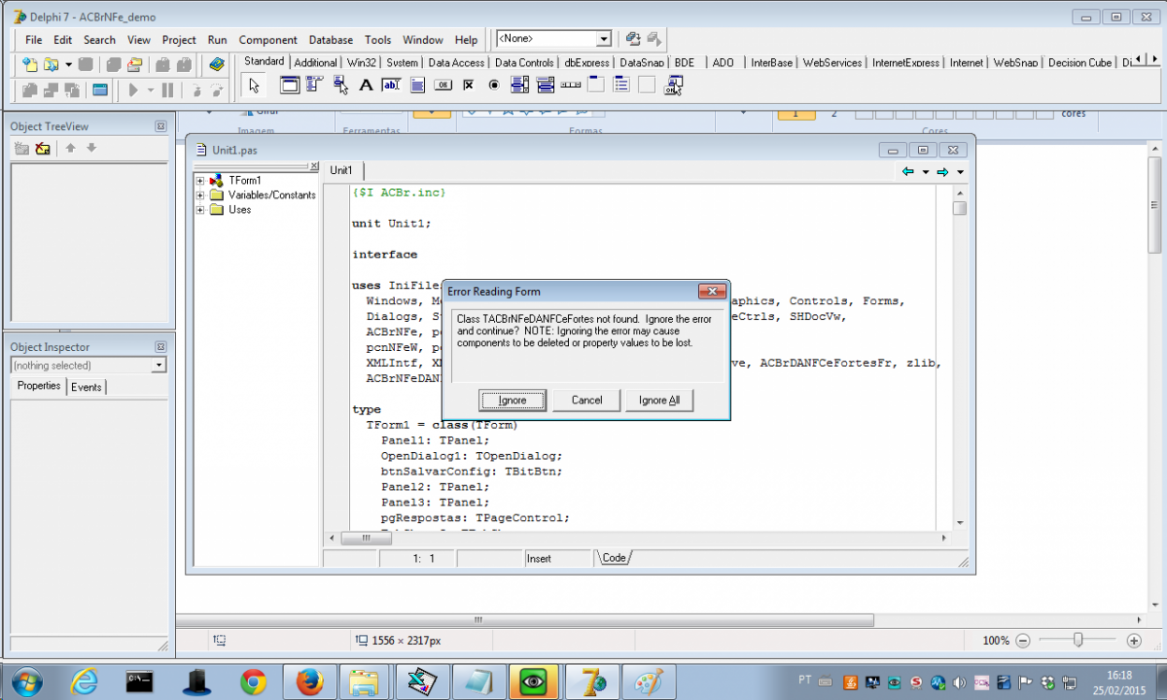Select the Edit component (ab| icon)
The image size is (1167, 700).
[x=391, y=85]
